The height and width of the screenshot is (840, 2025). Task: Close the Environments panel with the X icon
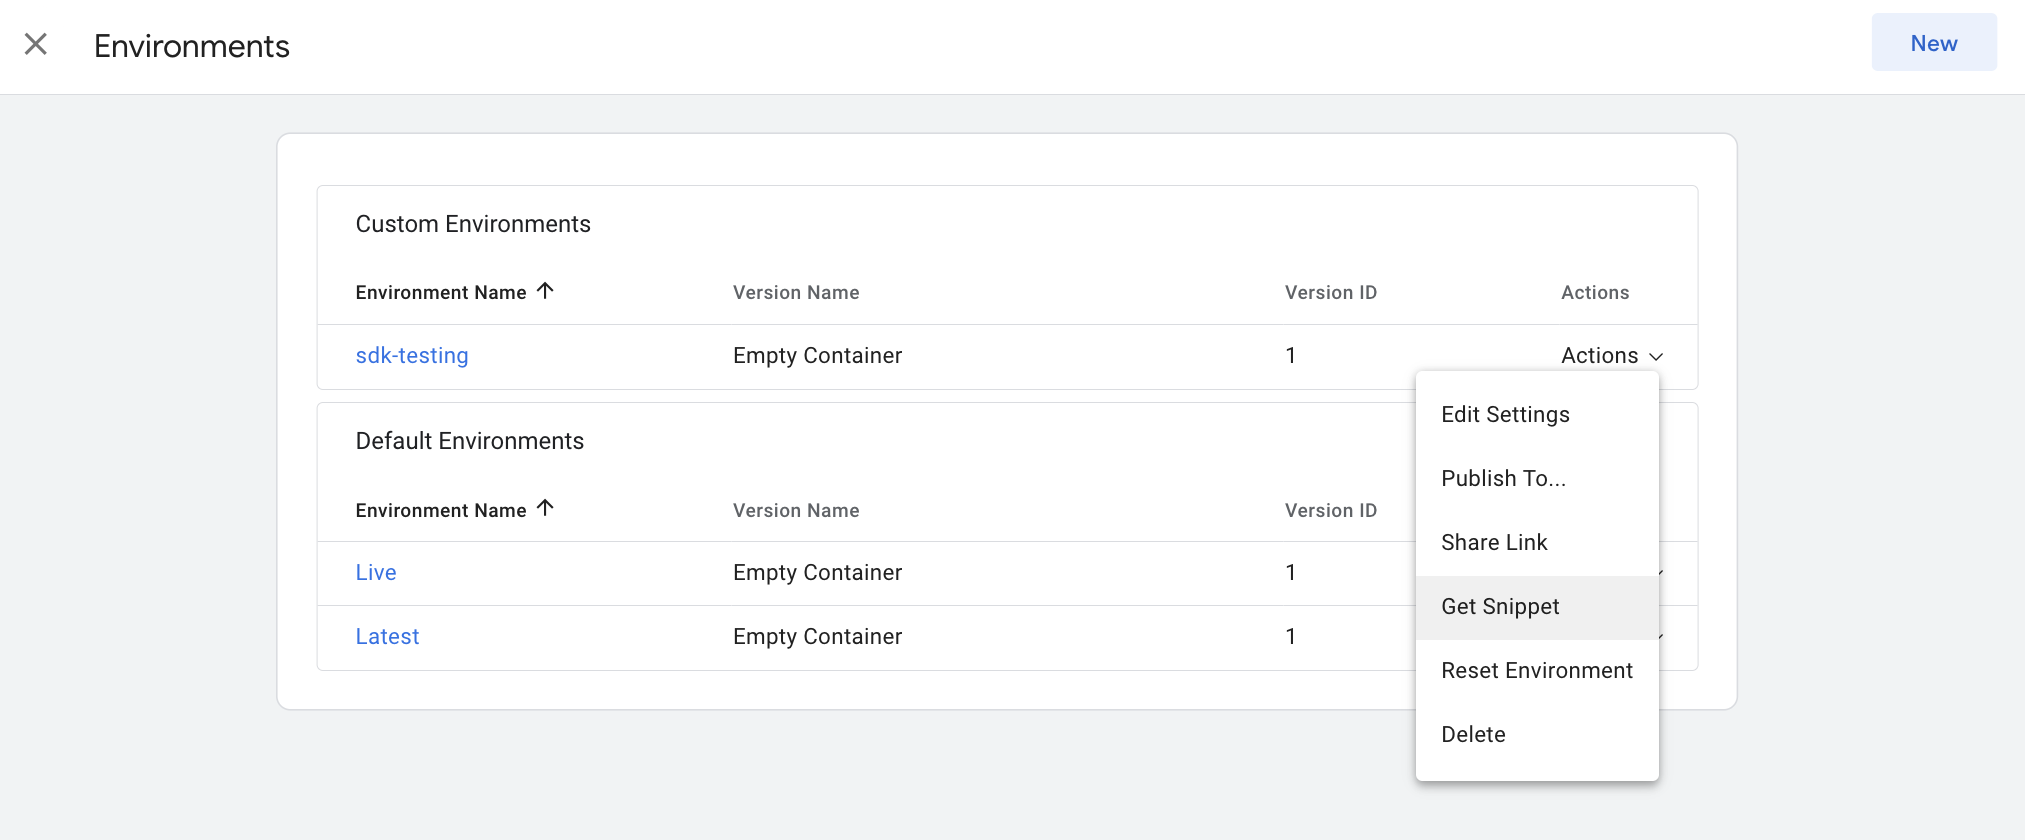(x=36, y=44)
